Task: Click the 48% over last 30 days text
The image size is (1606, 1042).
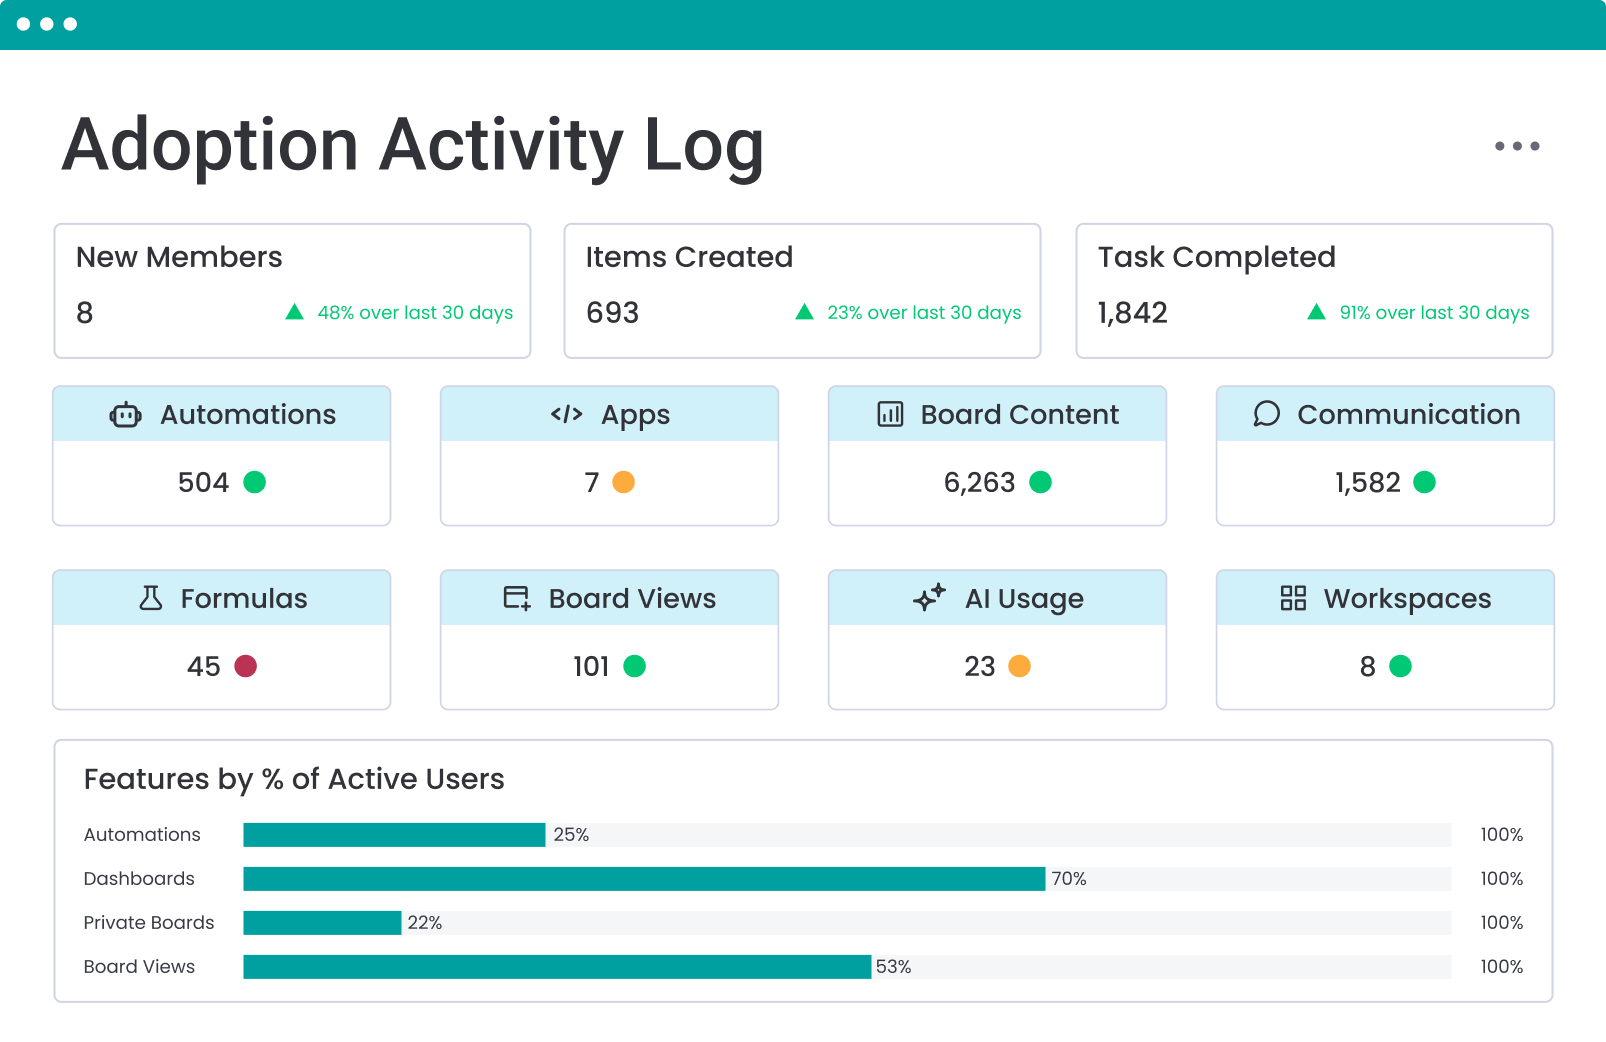Action: click(x=415, y=313)
